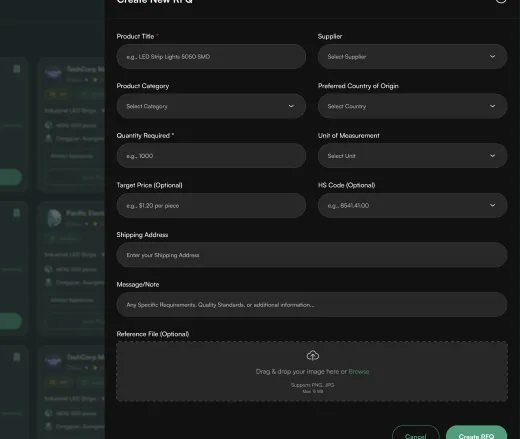Image resolution: width=520 pixels, height=439 pixels.
Task: Click the Unit of Measurement chevron arrow
Action: click(492, 156)
